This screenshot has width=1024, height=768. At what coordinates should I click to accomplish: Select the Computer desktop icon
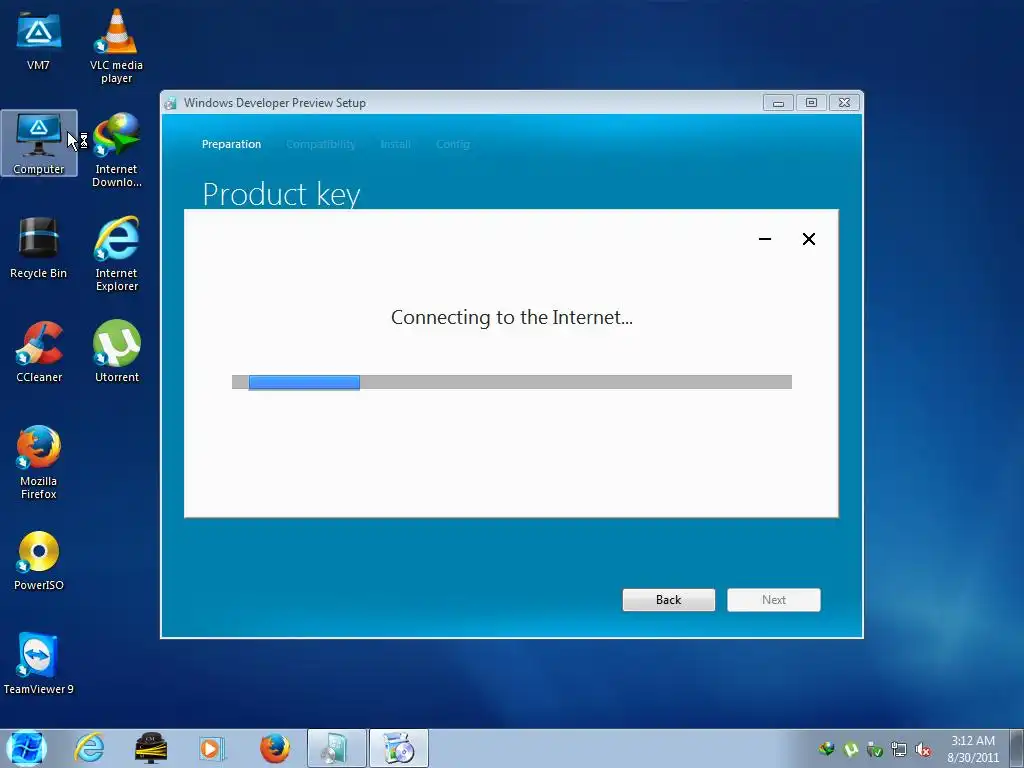pos(39,144)
